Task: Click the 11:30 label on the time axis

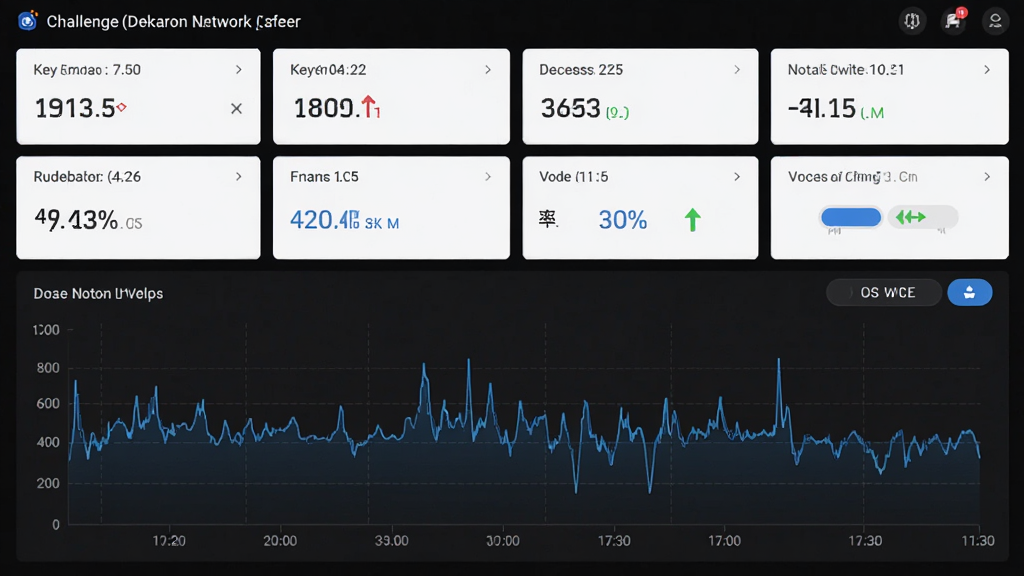Action: [x=978, y=541]
